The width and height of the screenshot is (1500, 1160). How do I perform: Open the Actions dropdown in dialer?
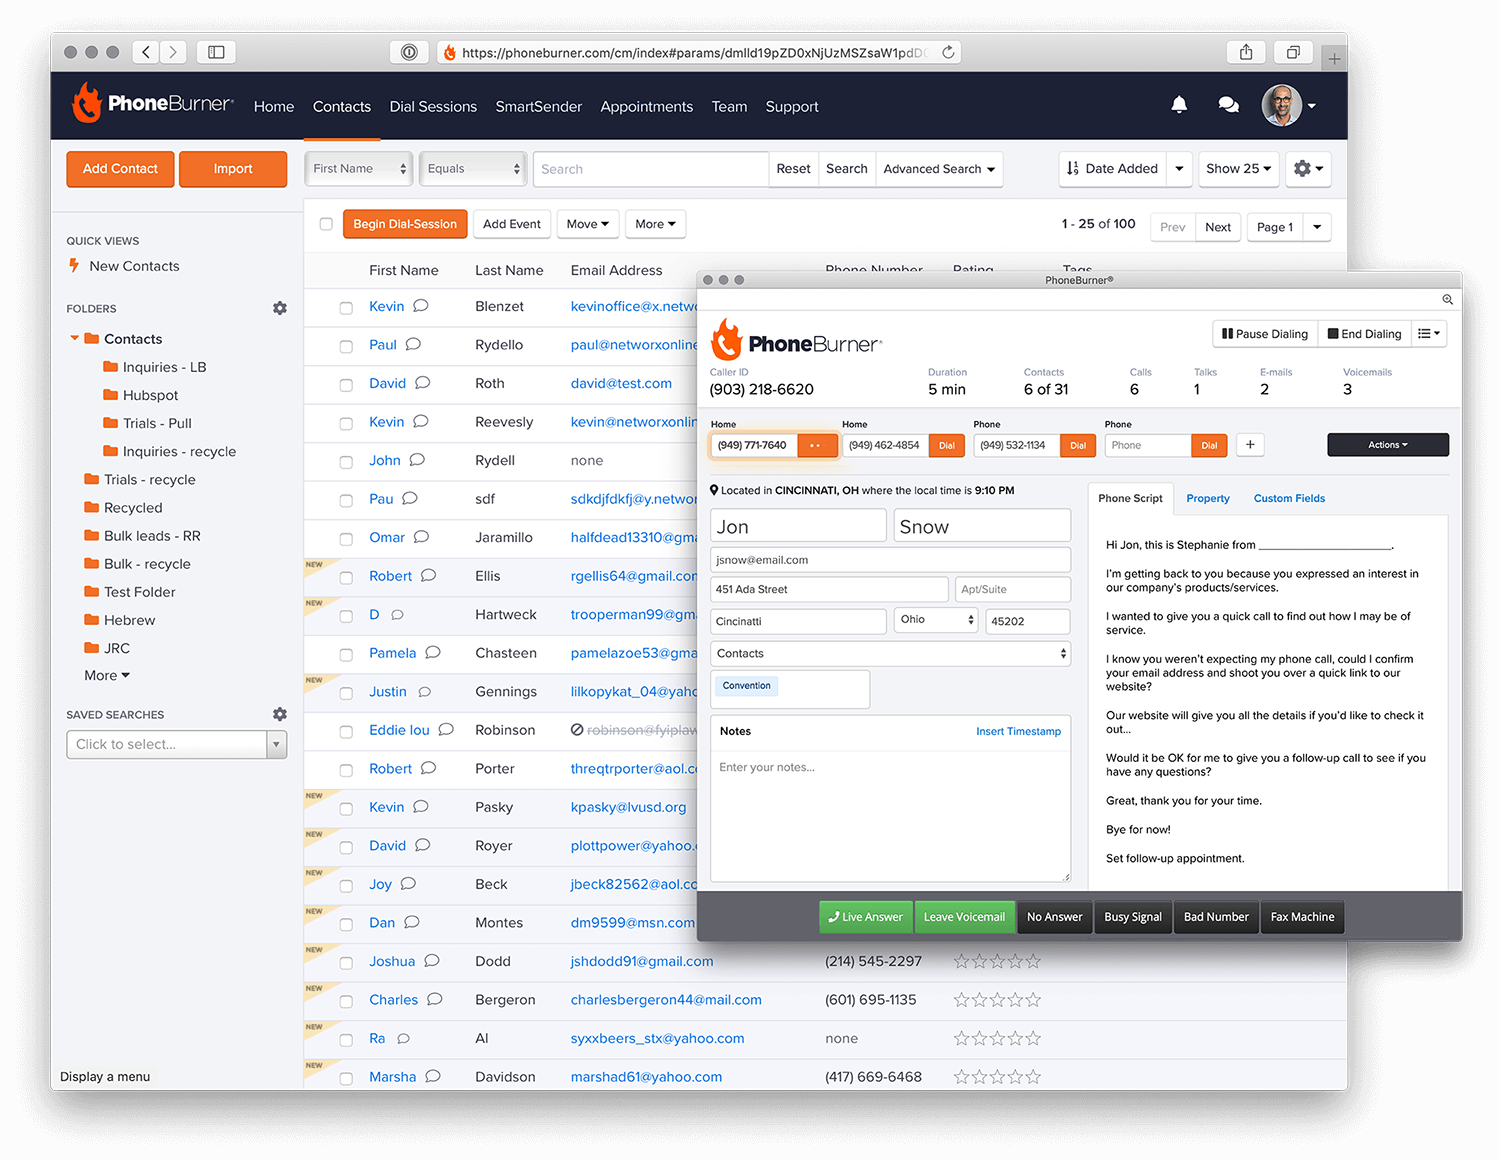tap(1388, 445)
